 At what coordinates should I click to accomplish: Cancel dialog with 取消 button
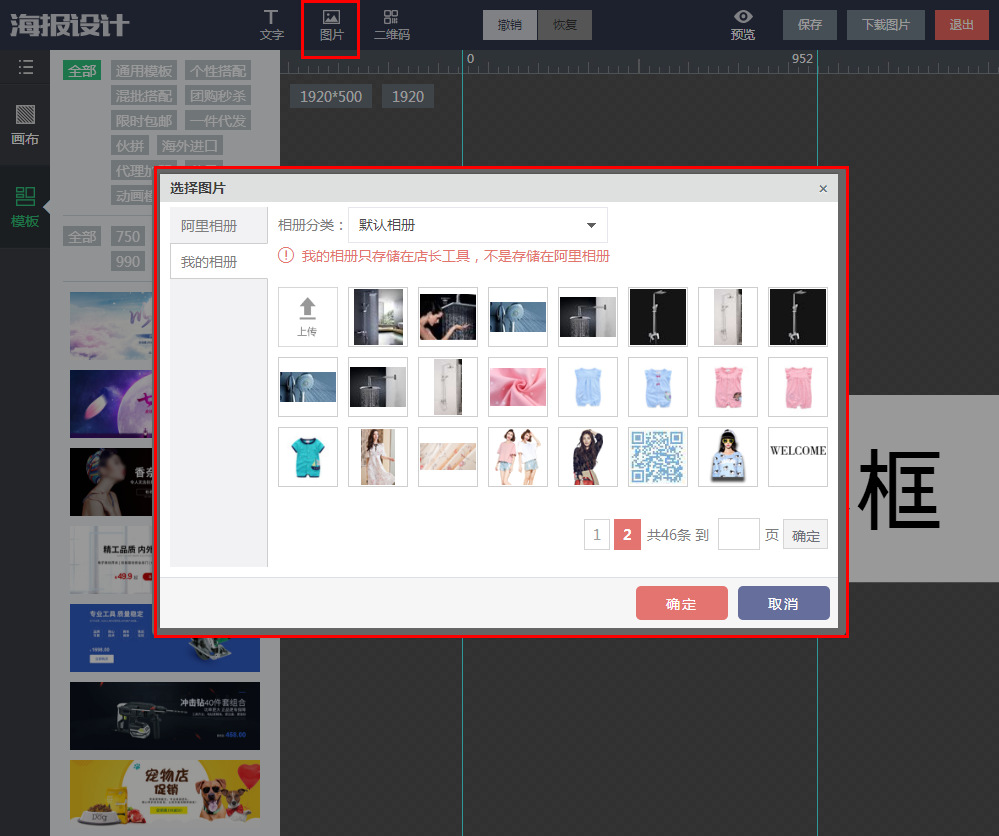coord(784,603)
